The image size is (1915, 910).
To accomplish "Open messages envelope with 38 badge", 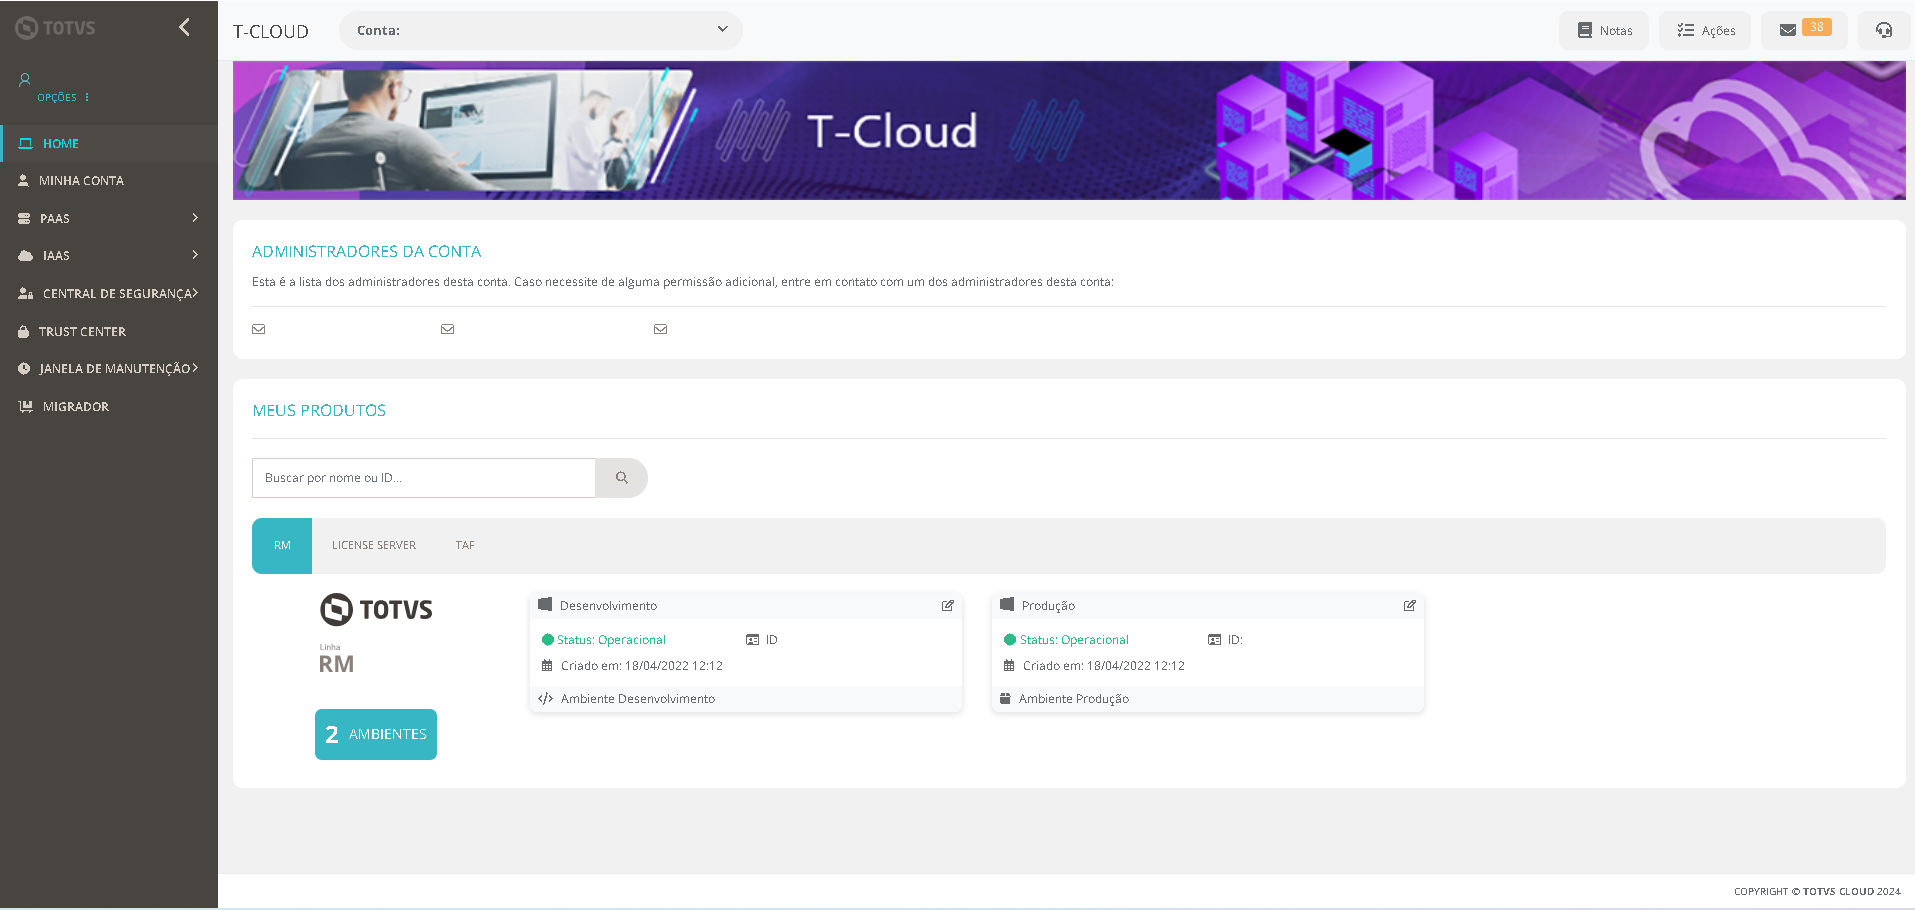I will coord(1804,30).
